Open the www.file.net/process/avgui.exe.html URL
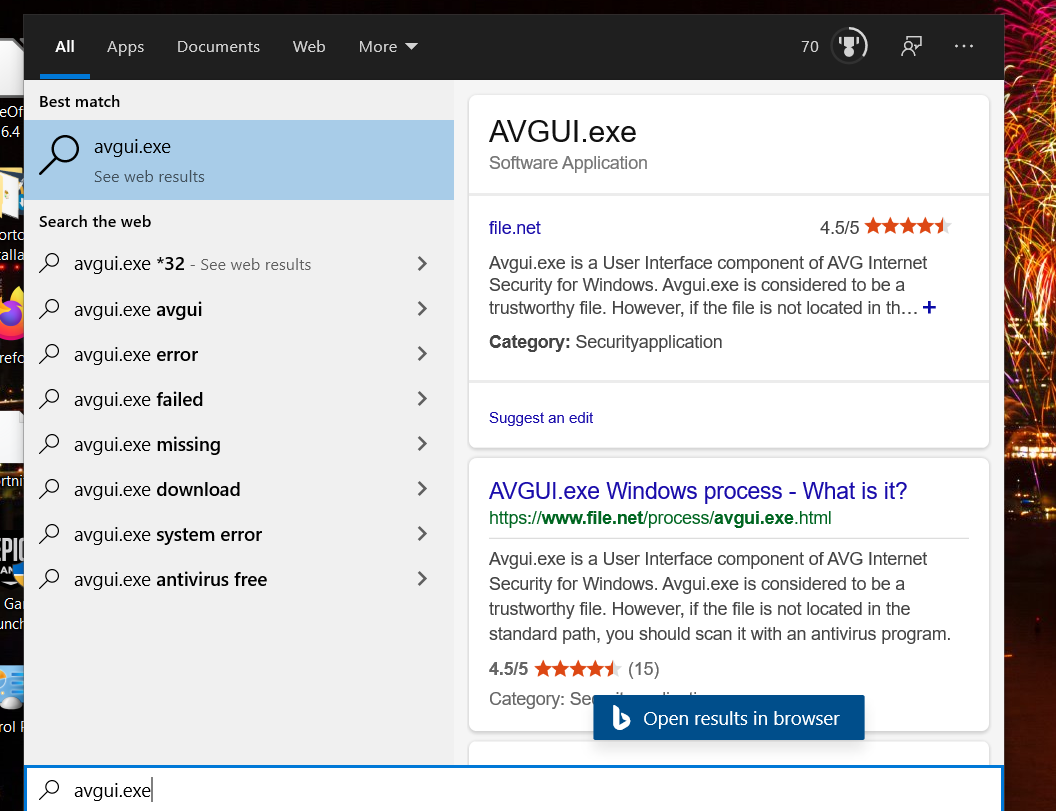 click(x=660, y=518)
